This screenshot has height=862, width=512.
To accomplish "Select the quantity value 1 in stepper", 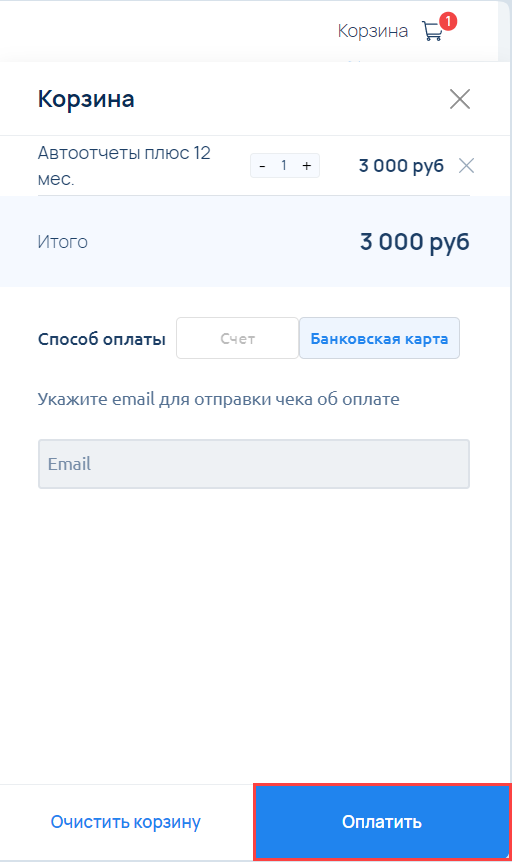I will 284,165.
